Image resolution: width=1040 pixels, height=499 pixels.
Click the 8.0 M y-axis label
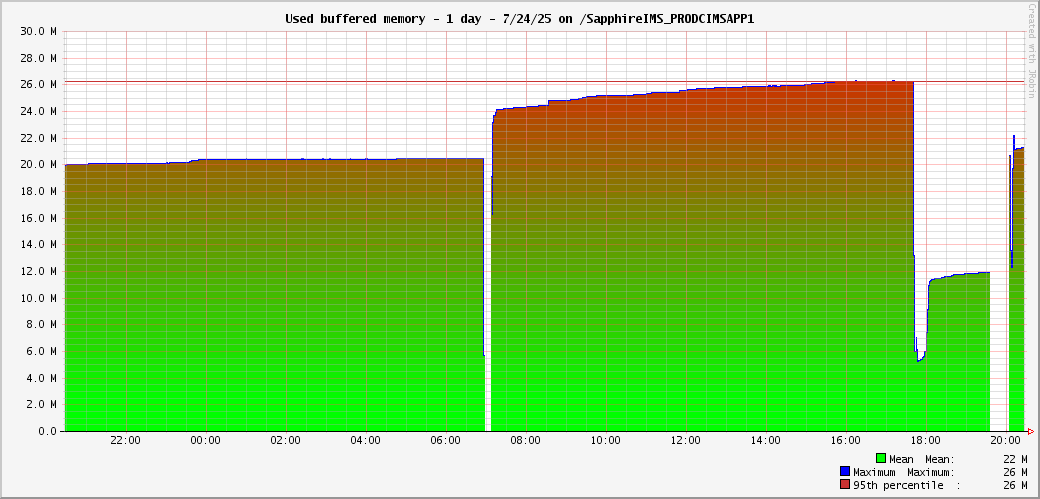pos(42,324)
